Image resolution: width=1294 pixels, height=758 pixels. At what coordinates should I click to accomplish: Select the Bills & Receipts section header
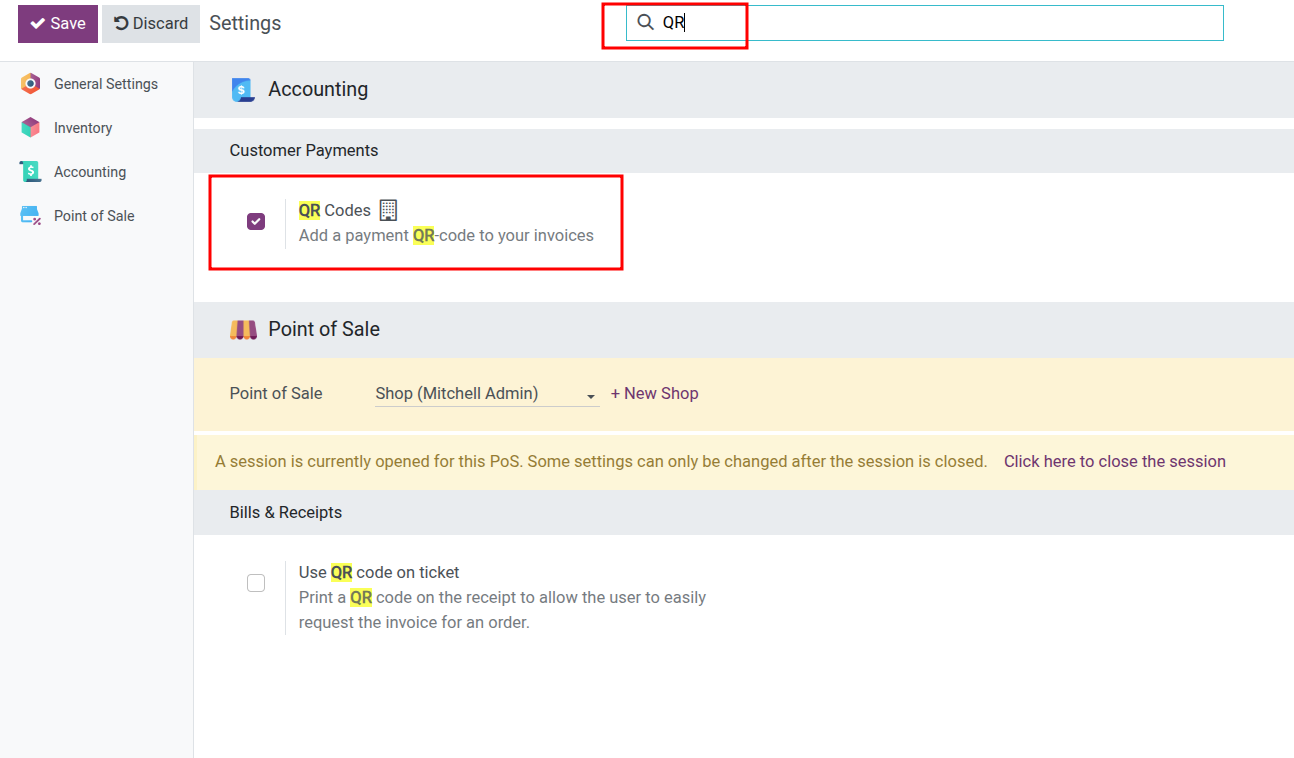click(286, 512)
